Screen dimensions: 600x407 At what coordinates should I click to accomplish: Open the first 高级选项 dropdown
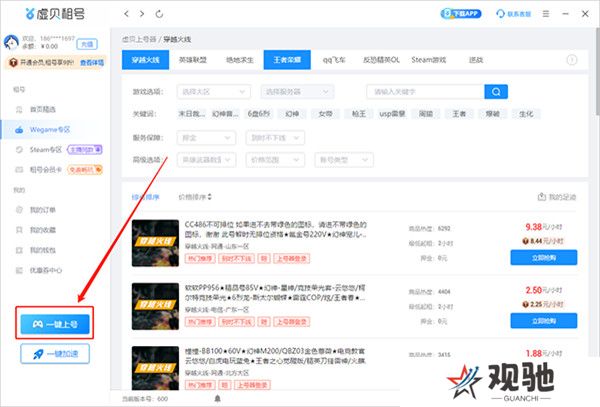(x=206, y=160)
